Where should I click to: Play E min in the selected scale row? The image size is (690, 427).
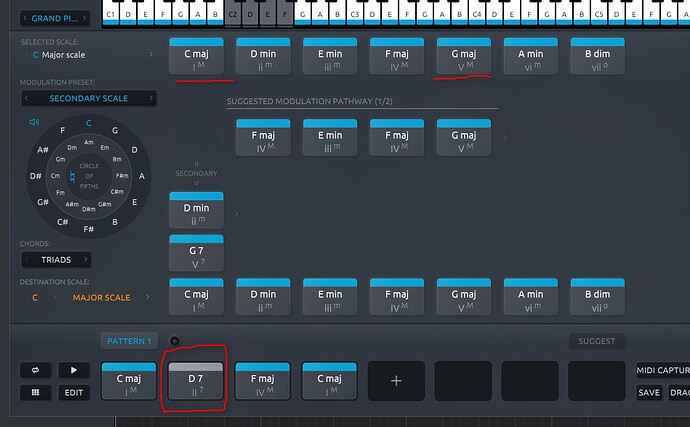[330, 56]
